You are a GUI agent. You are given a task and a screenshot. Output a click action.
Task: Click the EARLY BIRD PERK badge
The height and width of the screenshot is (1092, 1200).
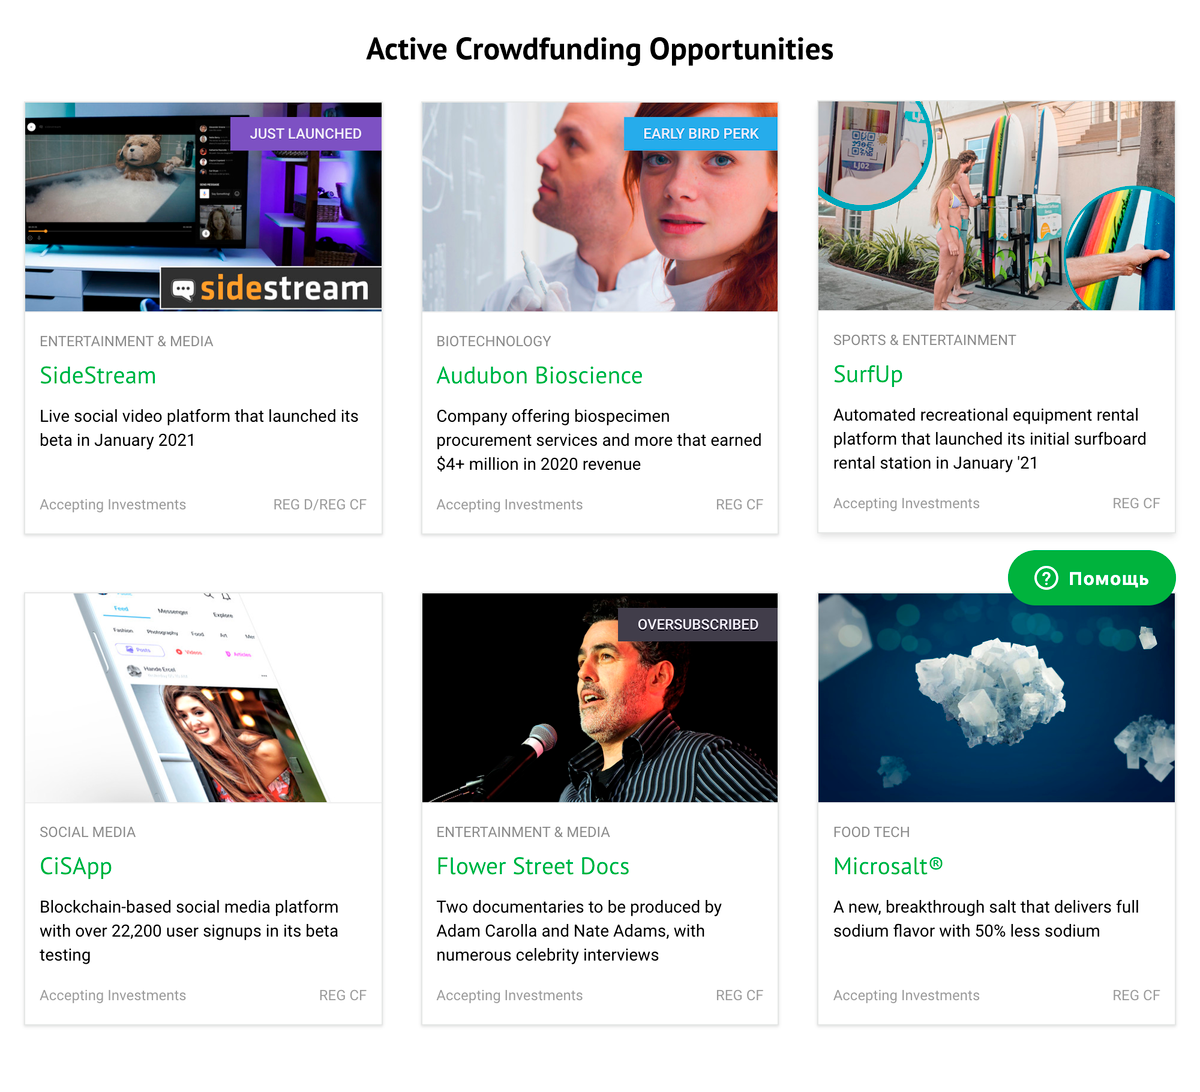701,133
